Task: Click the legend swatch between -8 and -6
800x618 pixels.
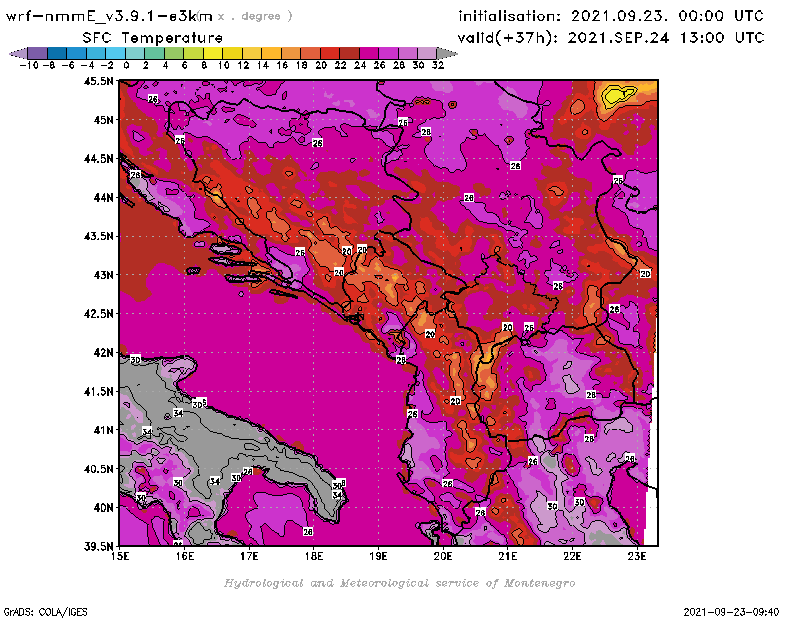Action: [57, 53]
